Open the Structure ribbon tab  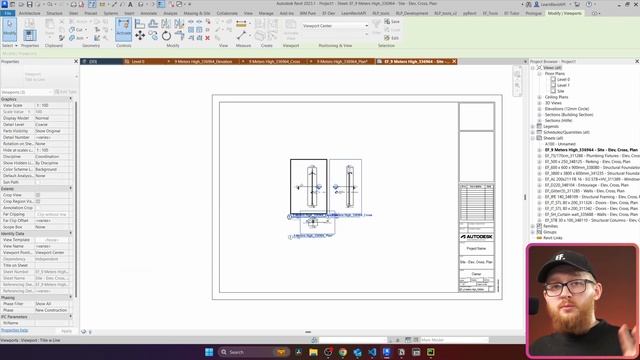pos(54,13)
